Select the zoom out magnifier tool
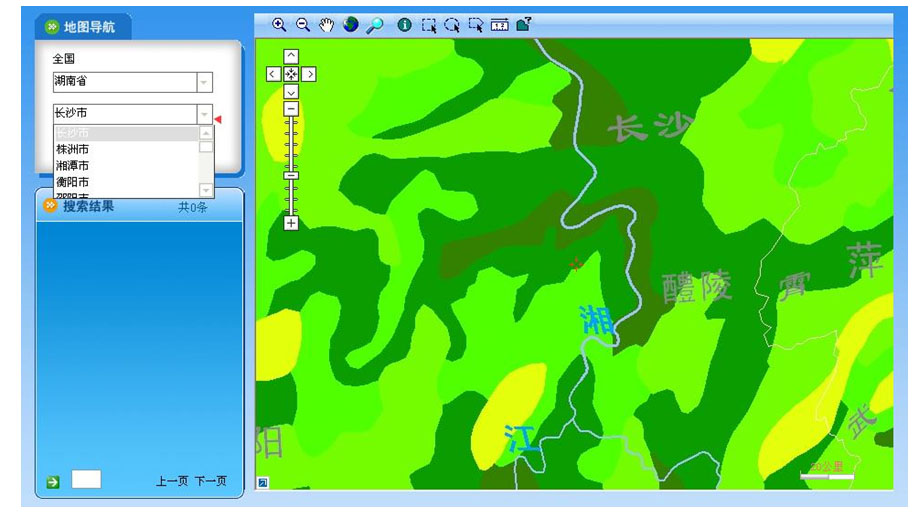915x517 pixels. point(303,25)
